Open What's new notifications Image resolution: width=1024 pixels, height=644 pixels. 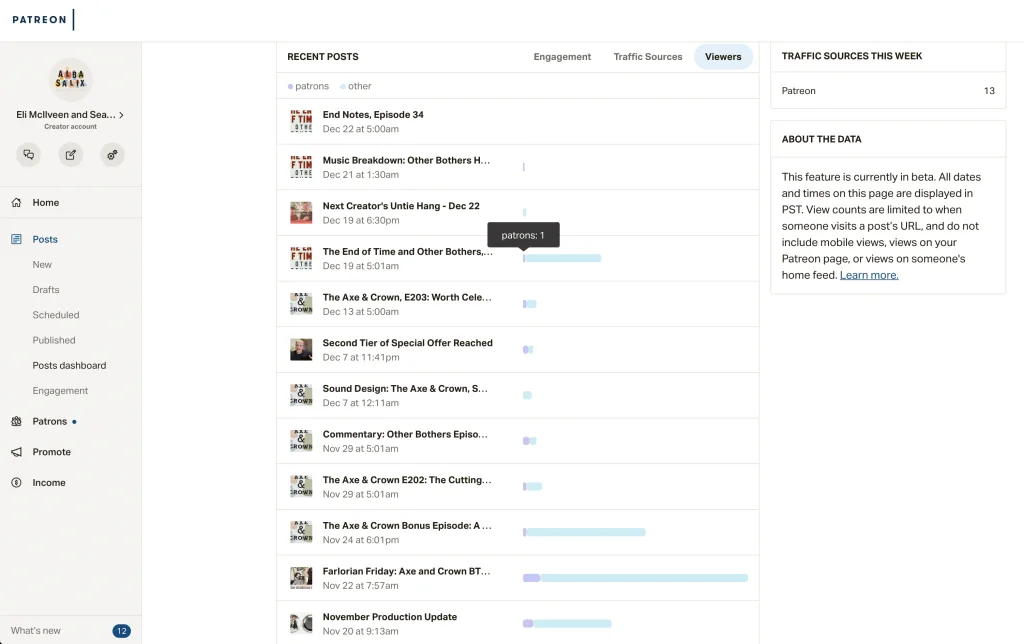(35, 630)
